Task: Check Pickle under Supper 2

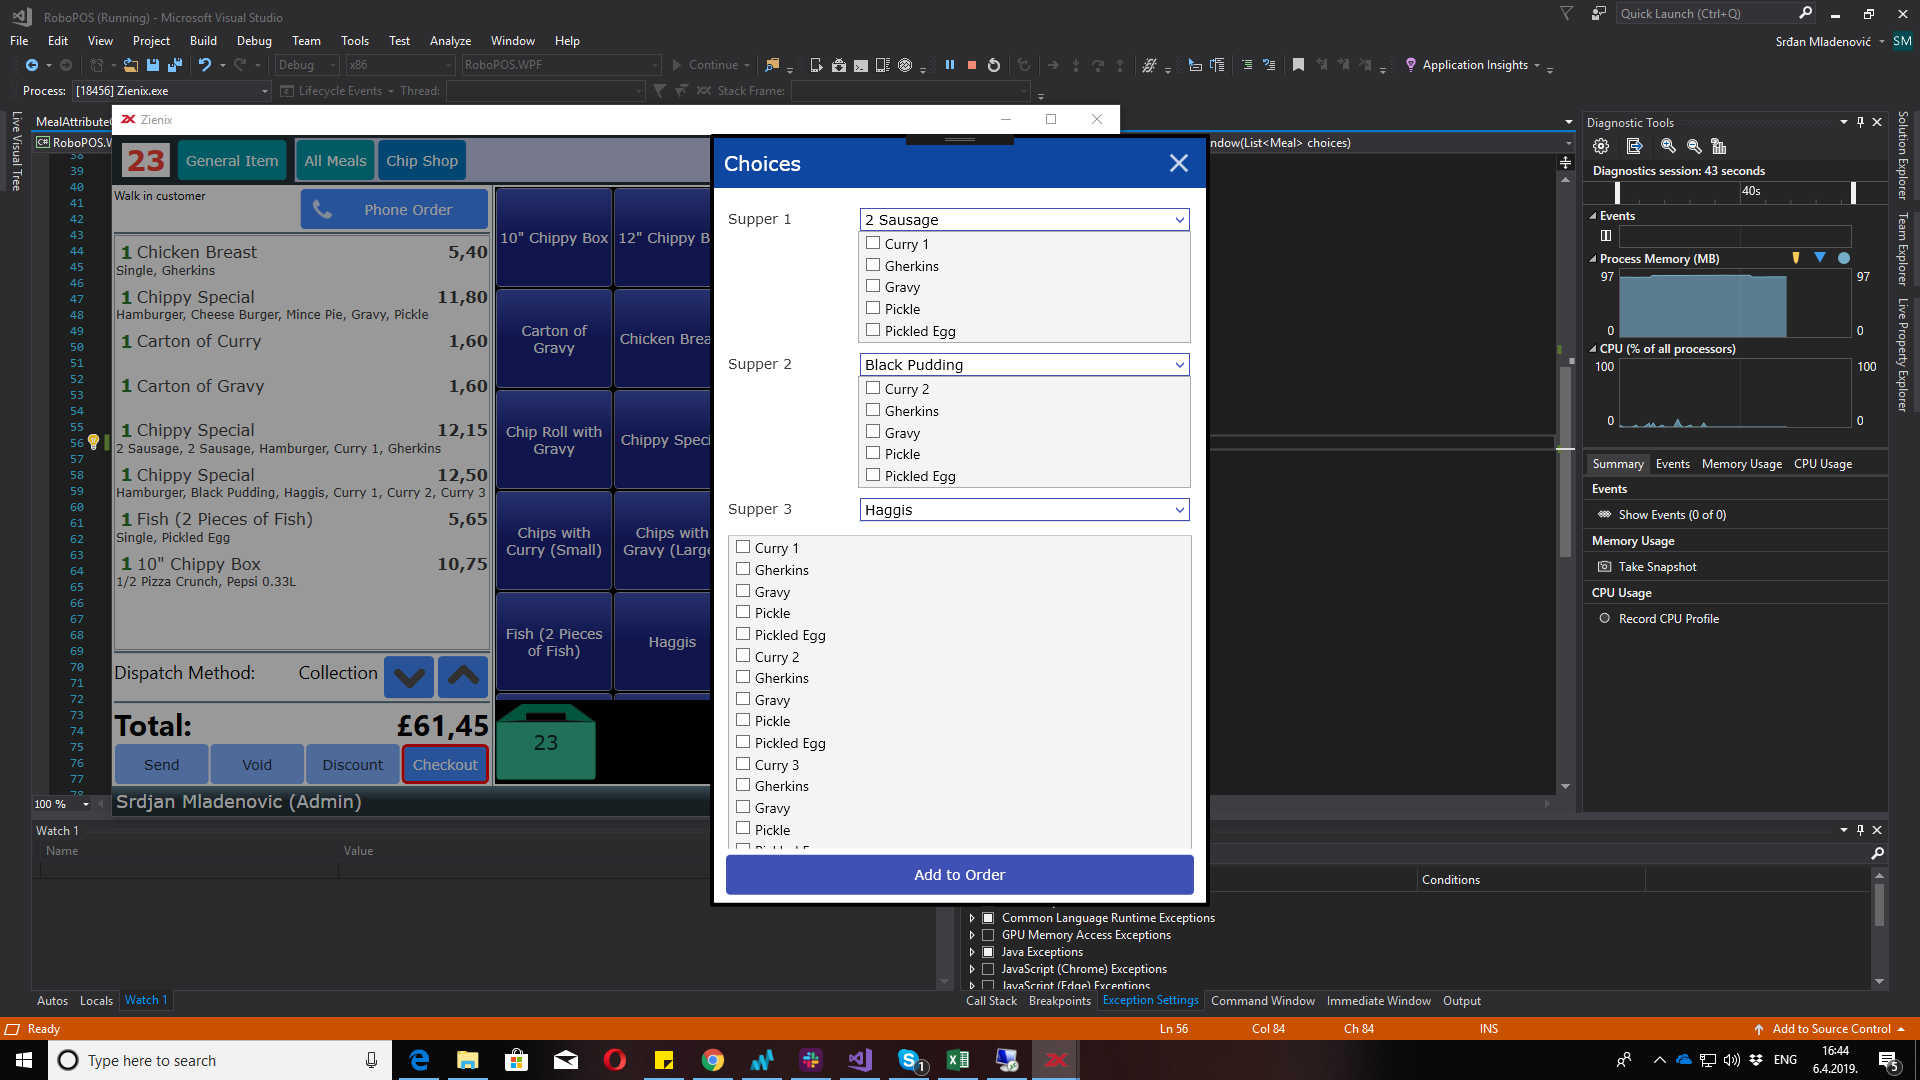Action: (x=873, y=453)
